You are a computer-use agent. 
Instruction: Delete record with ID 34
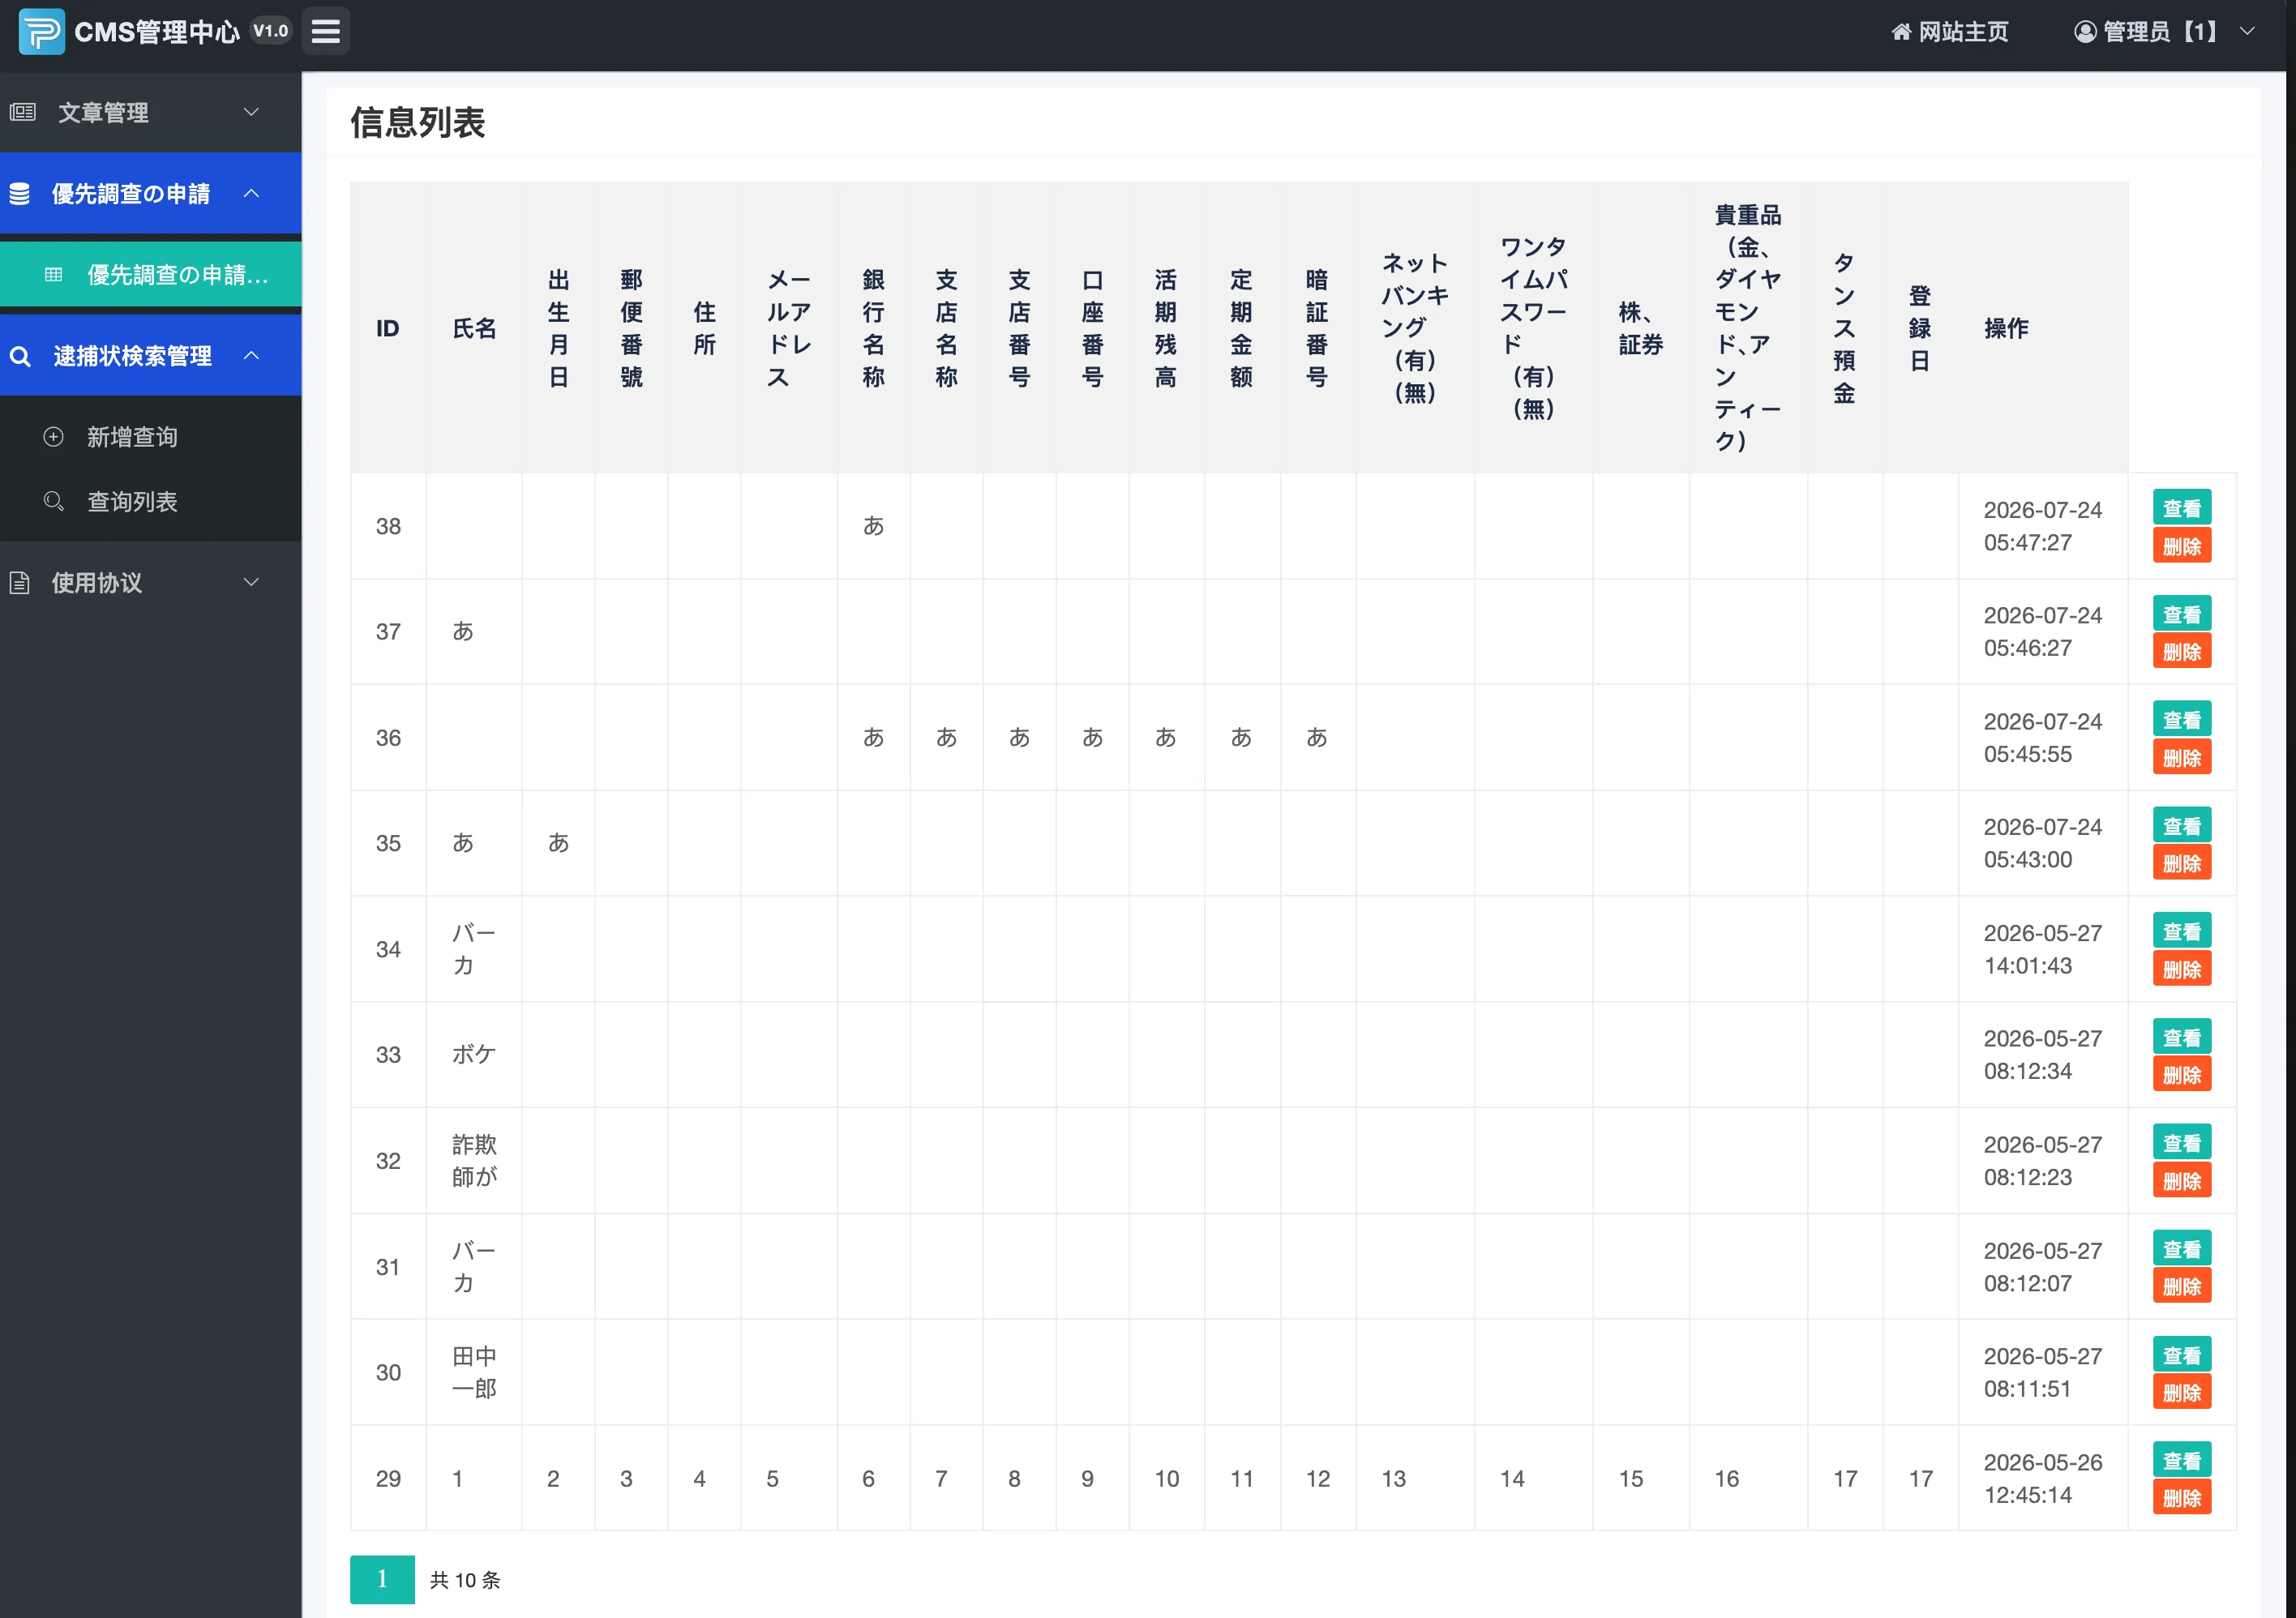[2182, 969]
